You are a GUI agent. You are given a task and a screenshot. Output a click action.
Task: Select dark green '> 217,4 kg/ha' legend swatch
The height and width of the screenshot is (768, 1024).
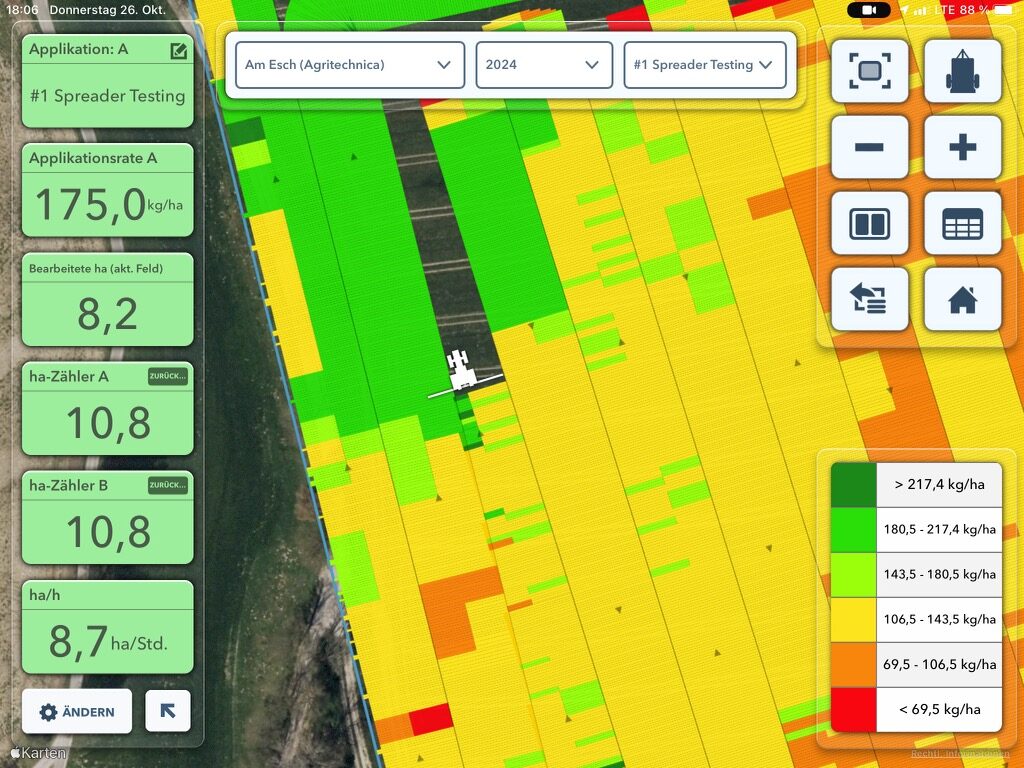(x=853, y=485)
